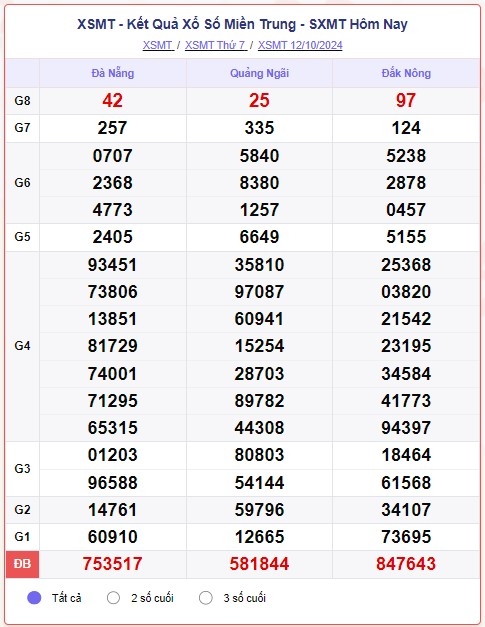Click the Quảng Ngãi column header
This screenshot has height=627, width=485.
(x=259, y=73)
